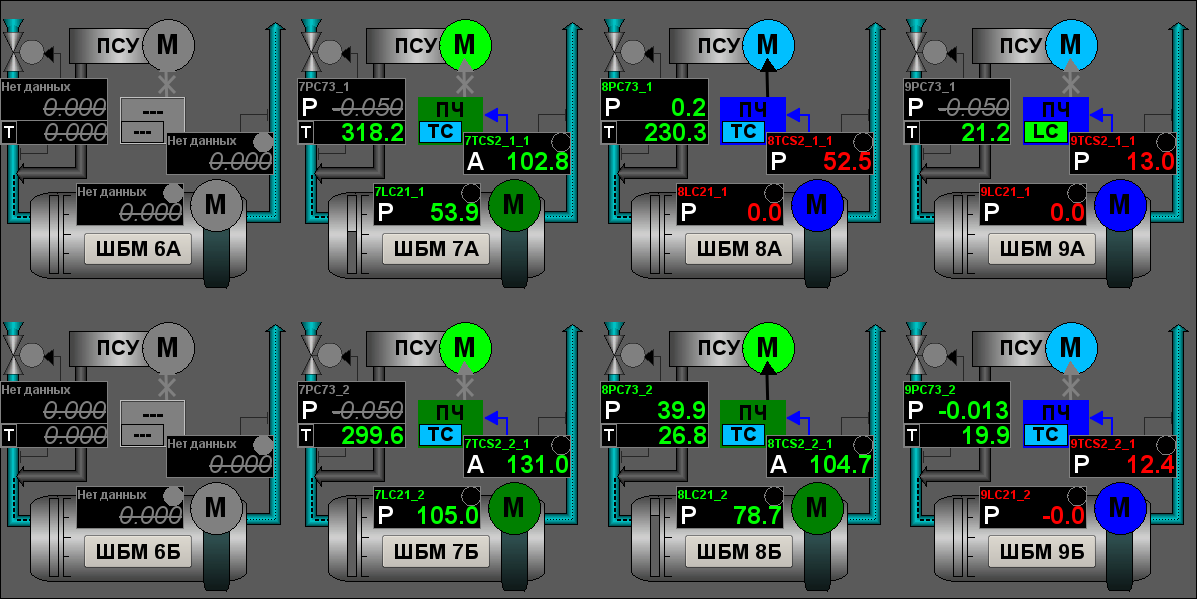Select the 7TCS2_1_1 value field showing 102.8
This screenshot has height=599, width=1197.
530,161
